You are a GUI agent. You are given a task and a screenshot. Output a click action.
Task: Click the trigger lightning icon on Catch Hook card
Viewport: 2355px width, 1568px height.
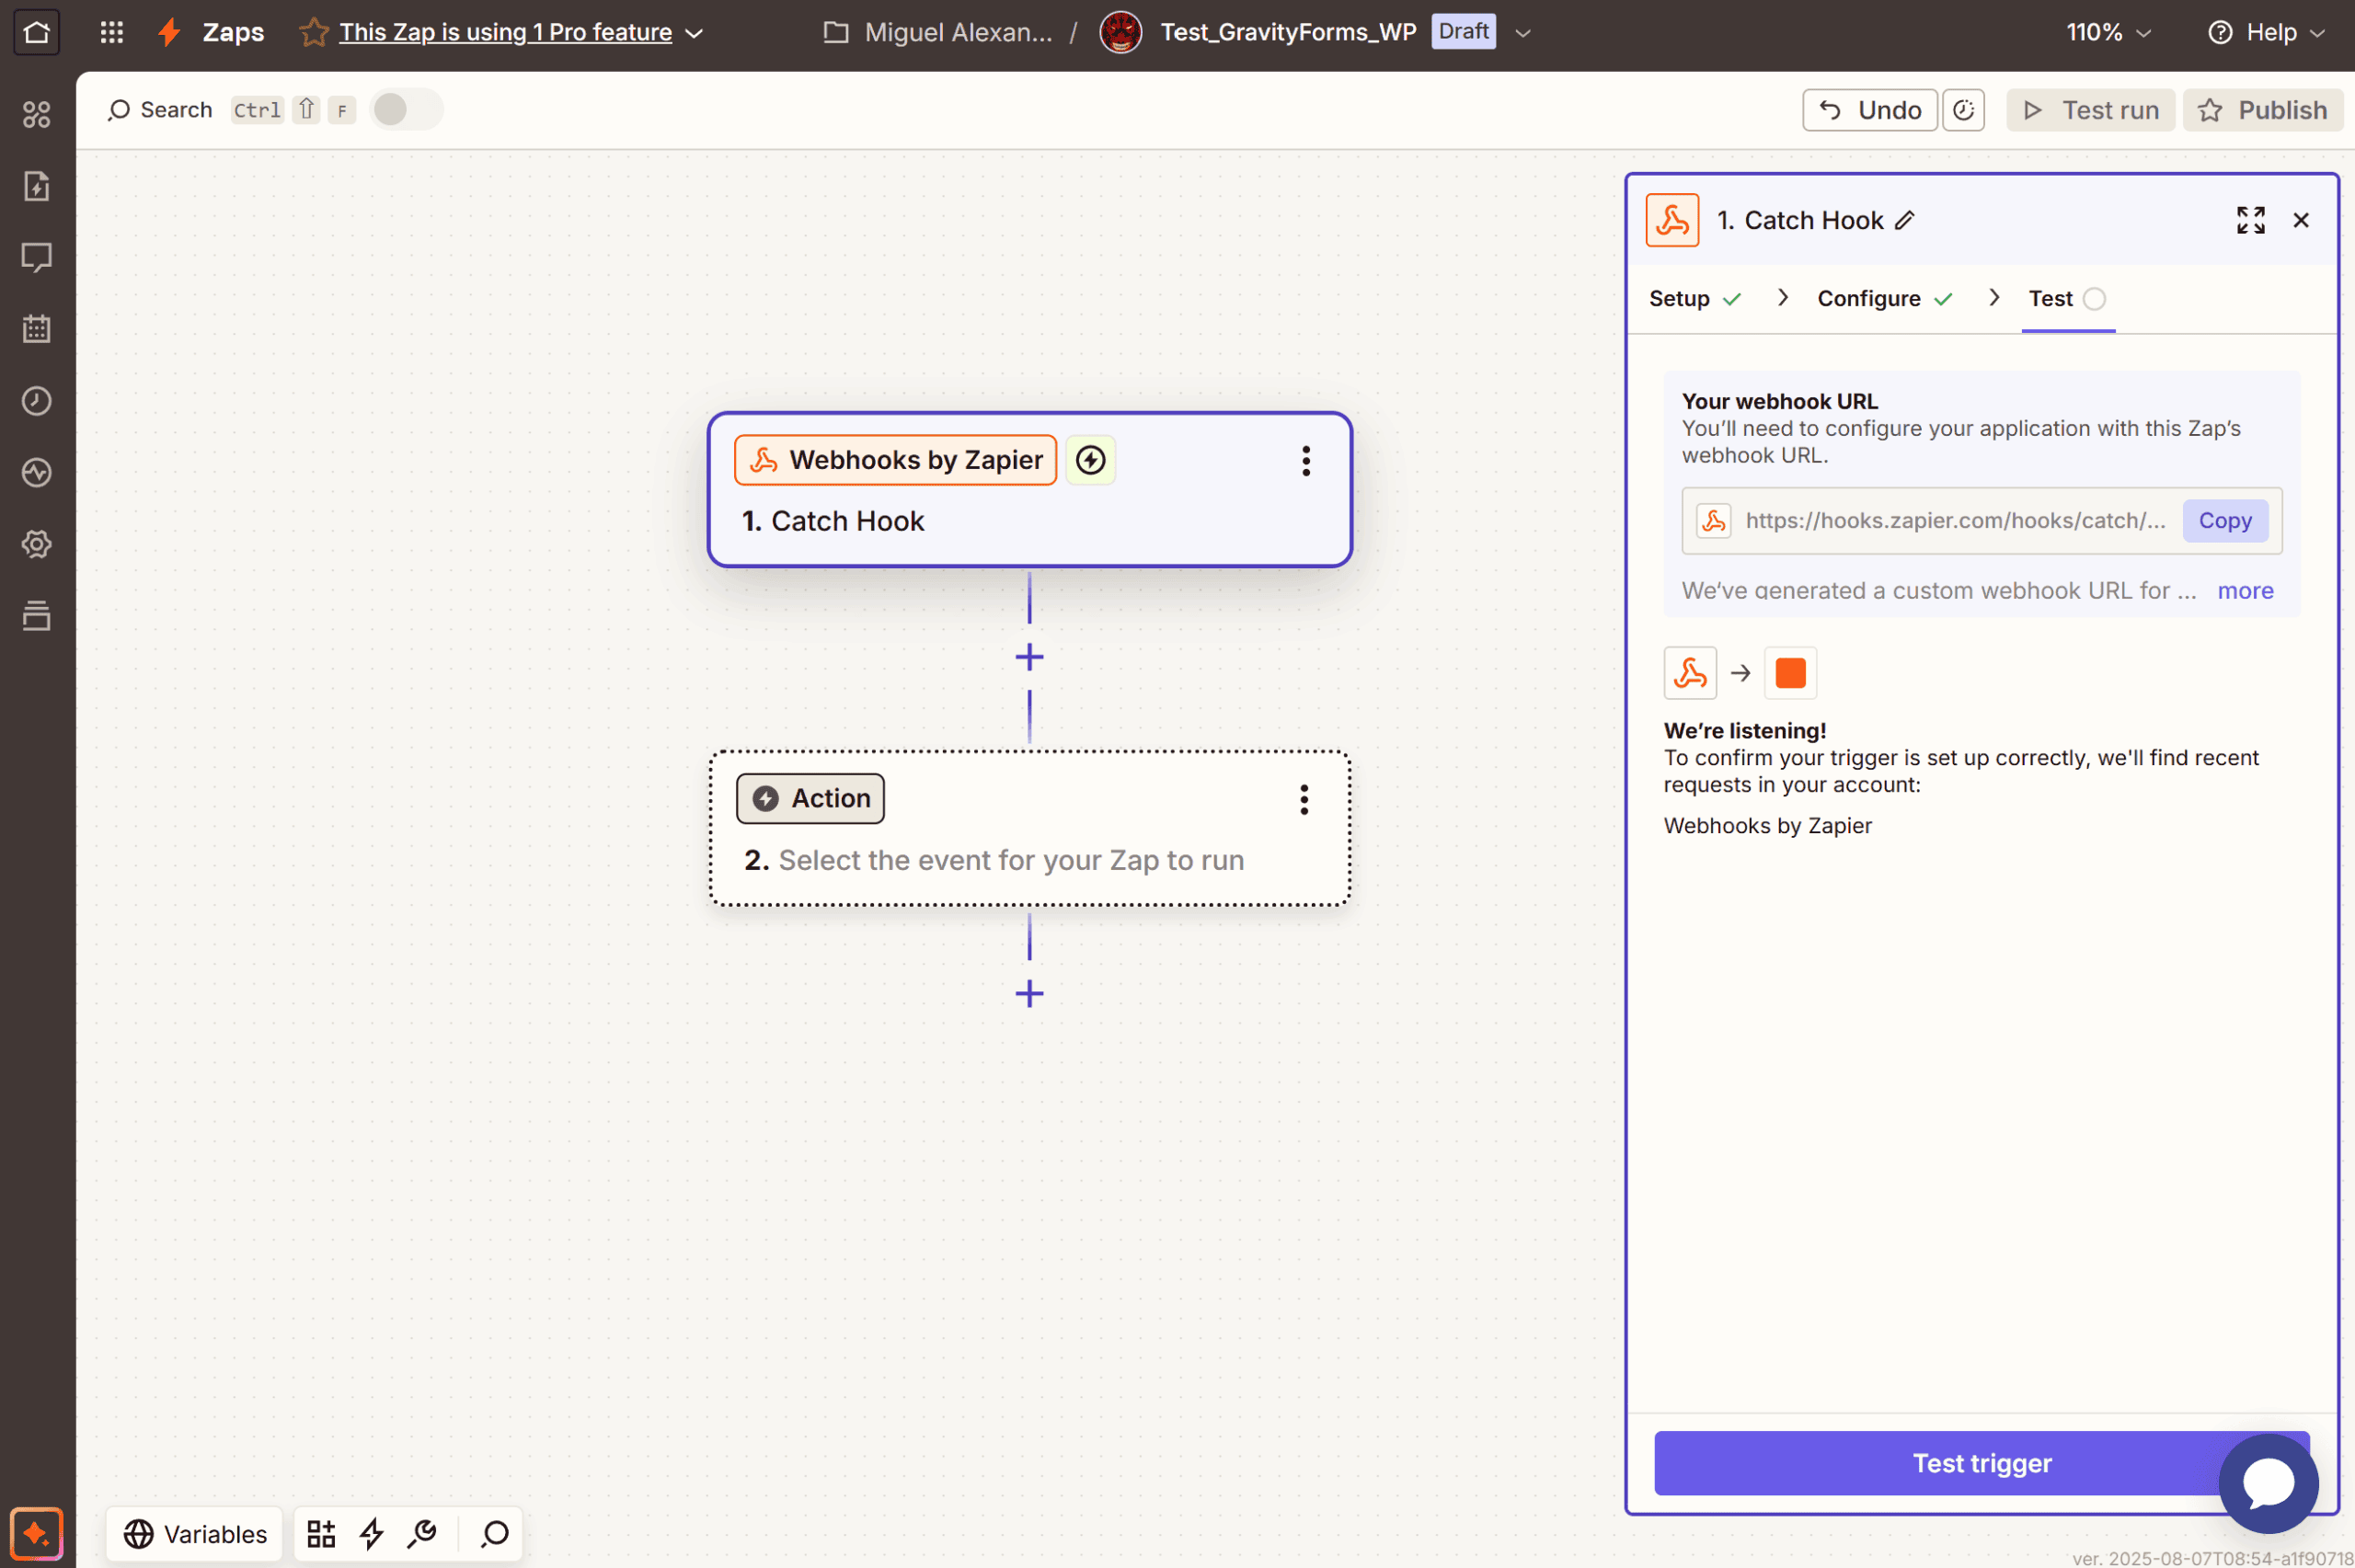tap(1090, 460)
